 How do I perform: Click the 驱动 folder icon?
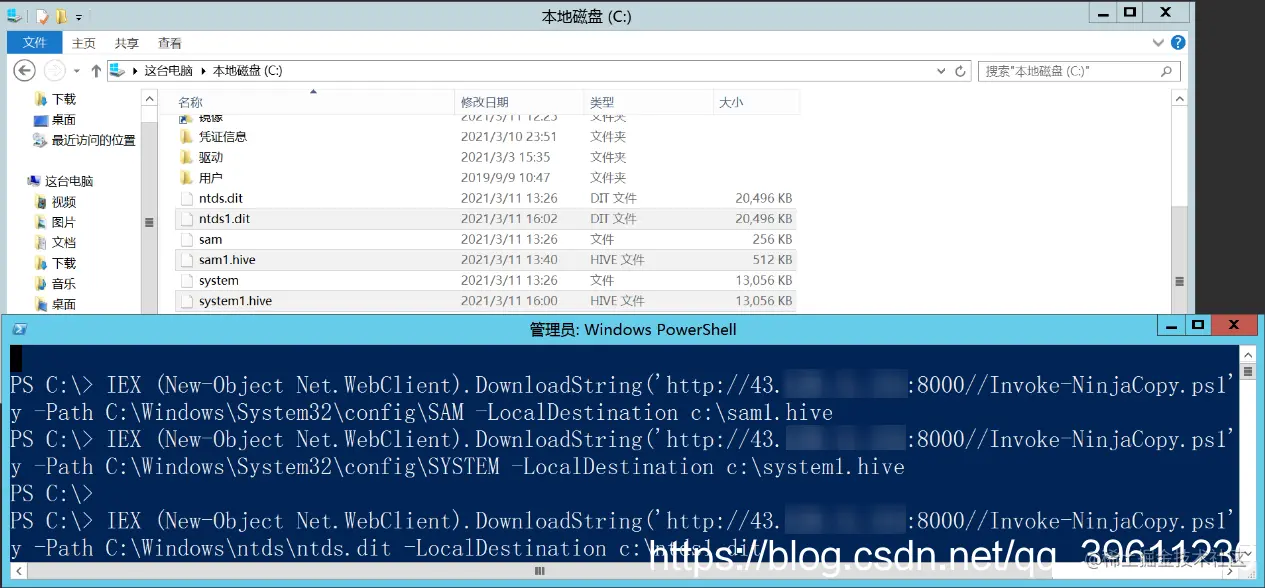pos(186,157)
